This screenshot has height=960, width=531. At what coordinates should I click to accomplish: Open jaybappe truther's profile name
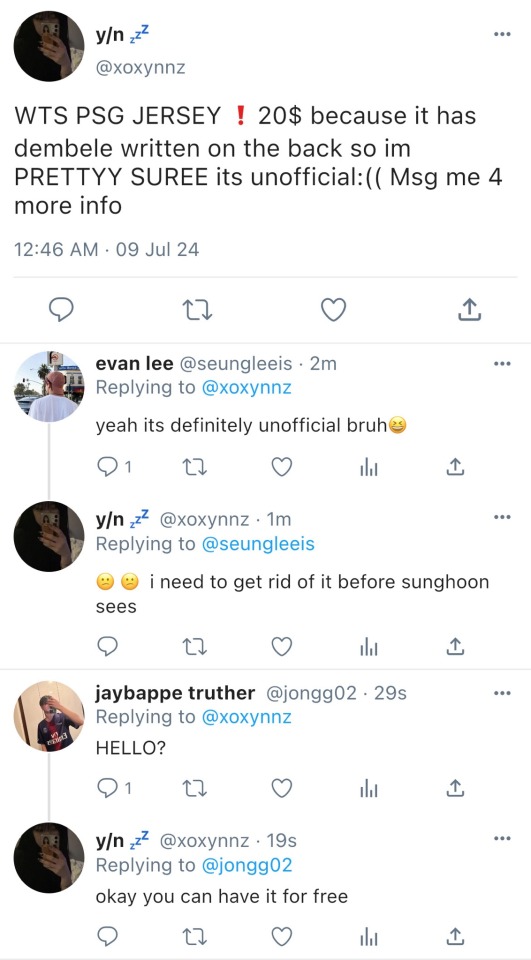click(175, 693)
